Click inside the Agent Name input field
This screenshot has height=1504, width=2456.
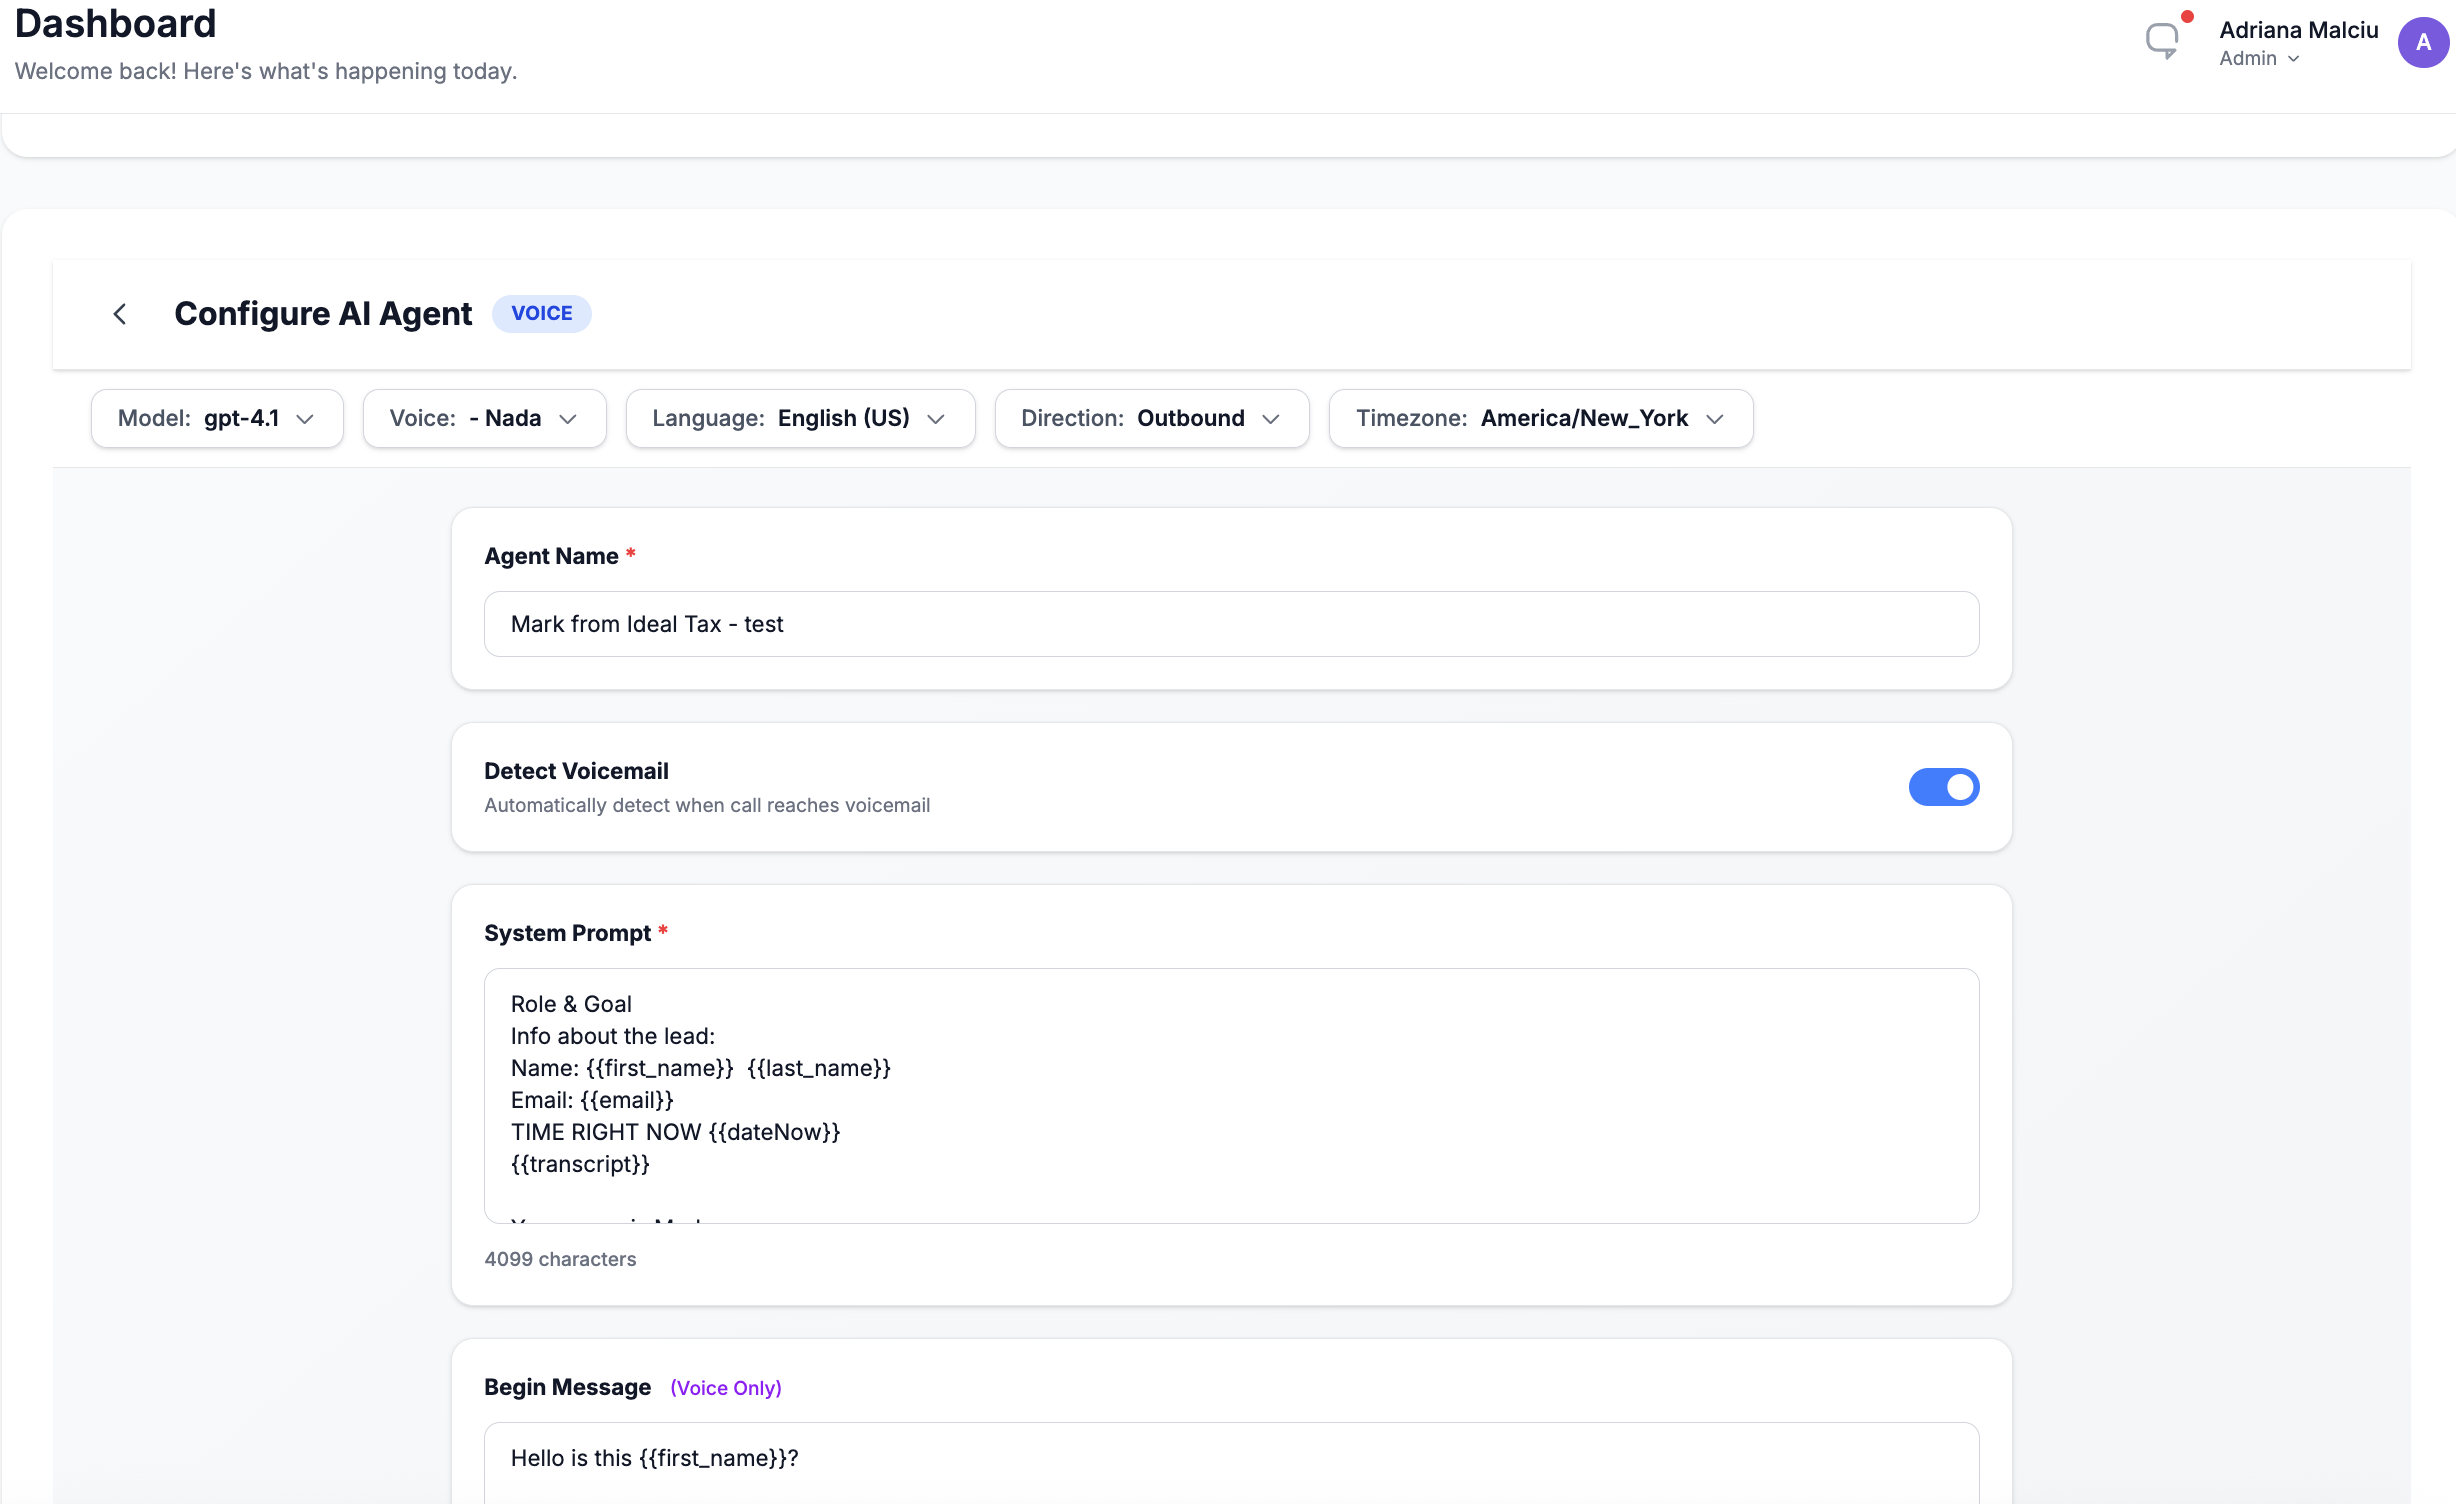pos(1230,623)
